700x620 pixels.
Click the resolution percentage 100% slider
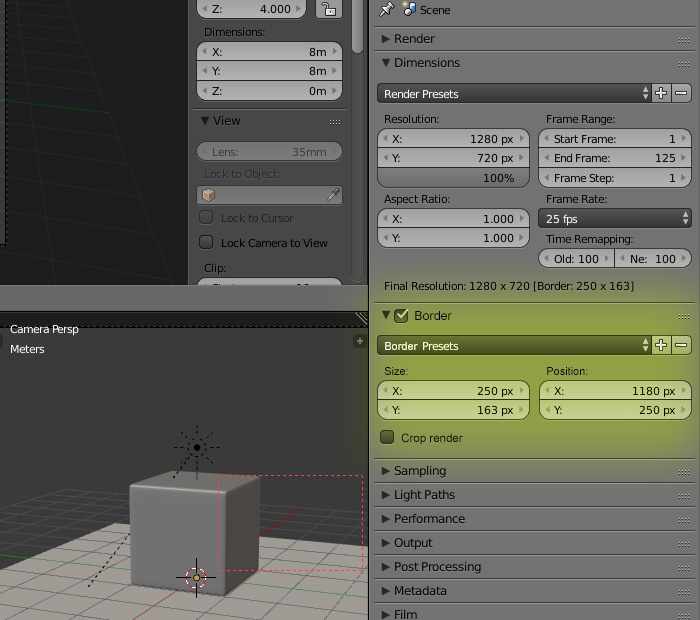click(x=453, y=178)
